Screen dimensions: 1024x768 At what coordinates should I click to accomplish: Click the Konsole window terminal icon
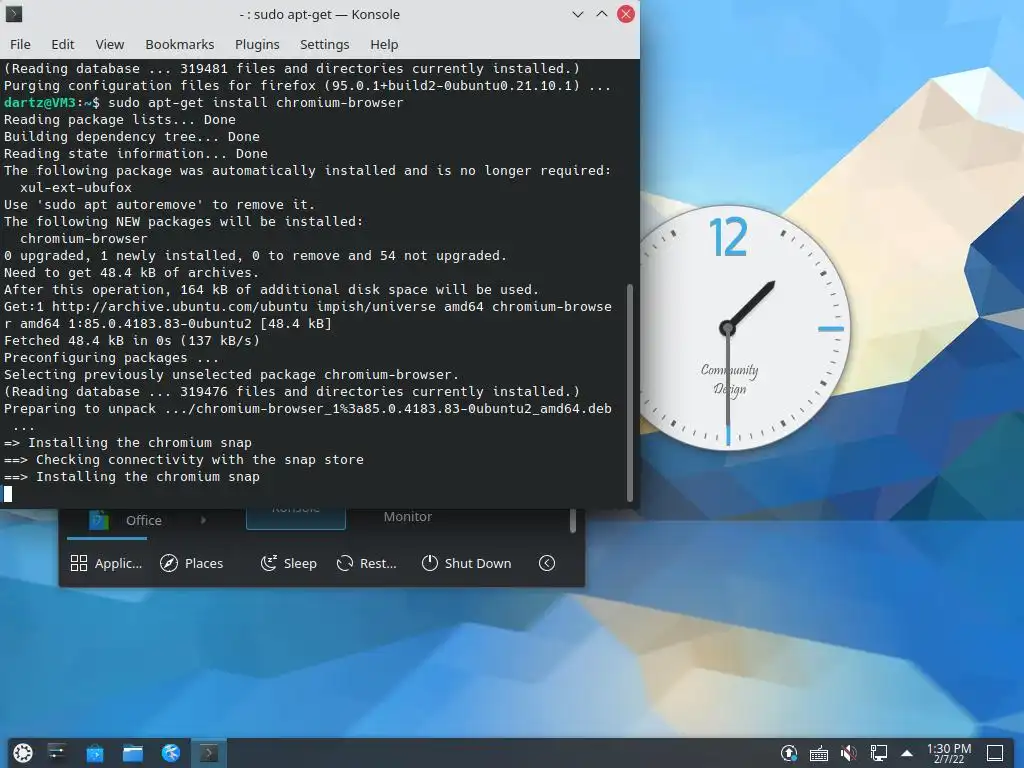pyautogui.click(x=14, y=14)
